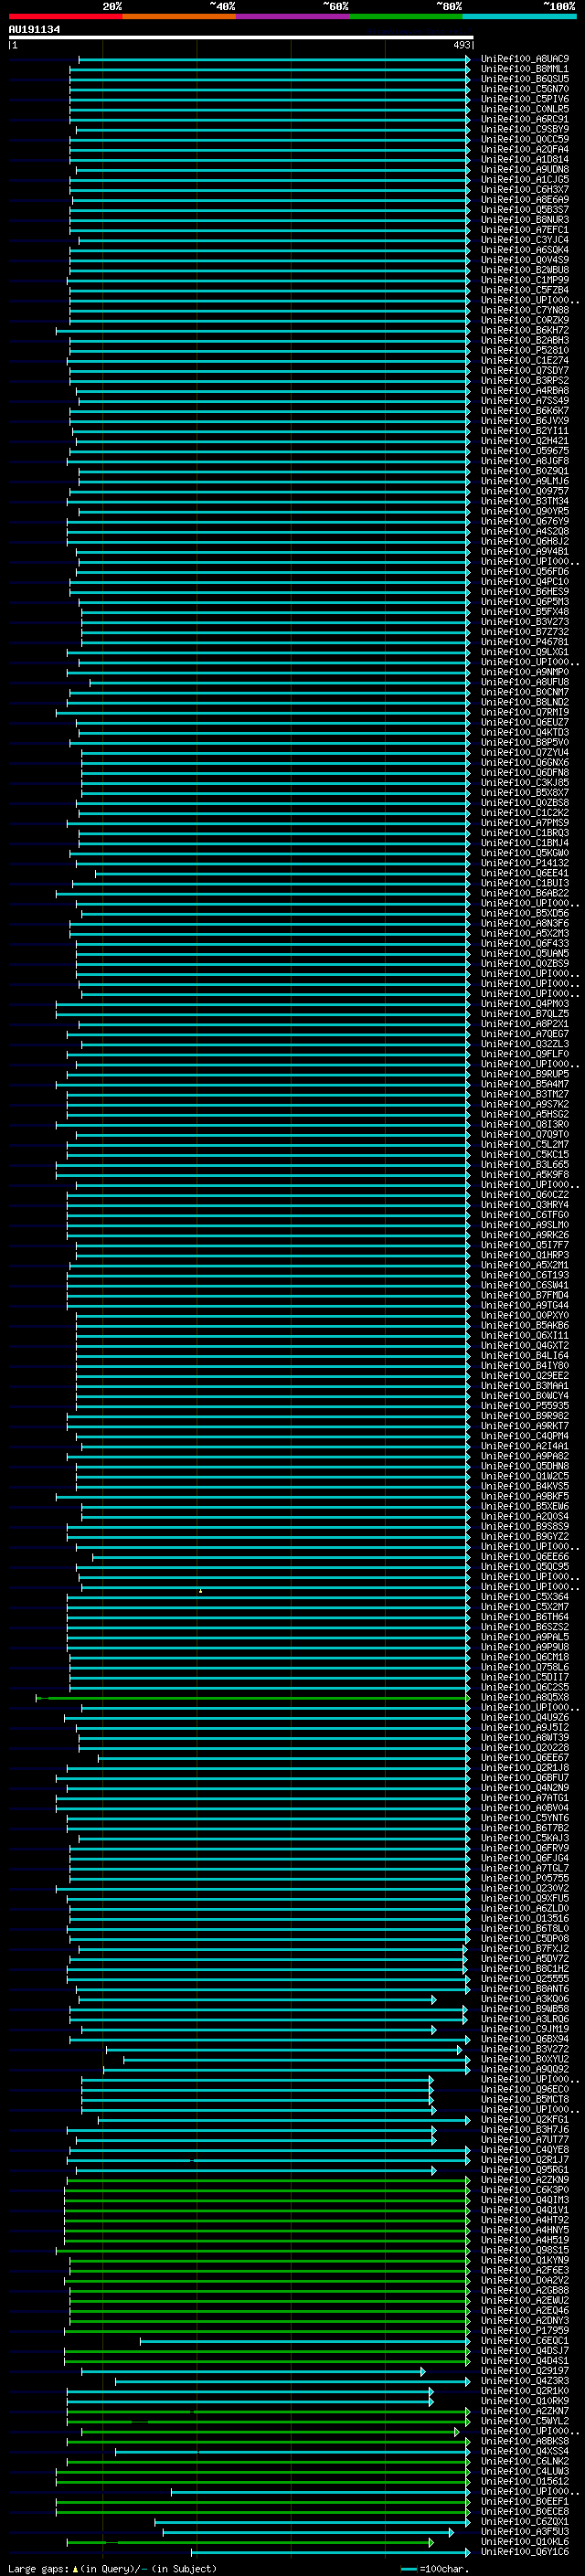Select the UniRef100_Q29197 label
Viewport: 585px width, 2576px height.
pos(525,2370)
